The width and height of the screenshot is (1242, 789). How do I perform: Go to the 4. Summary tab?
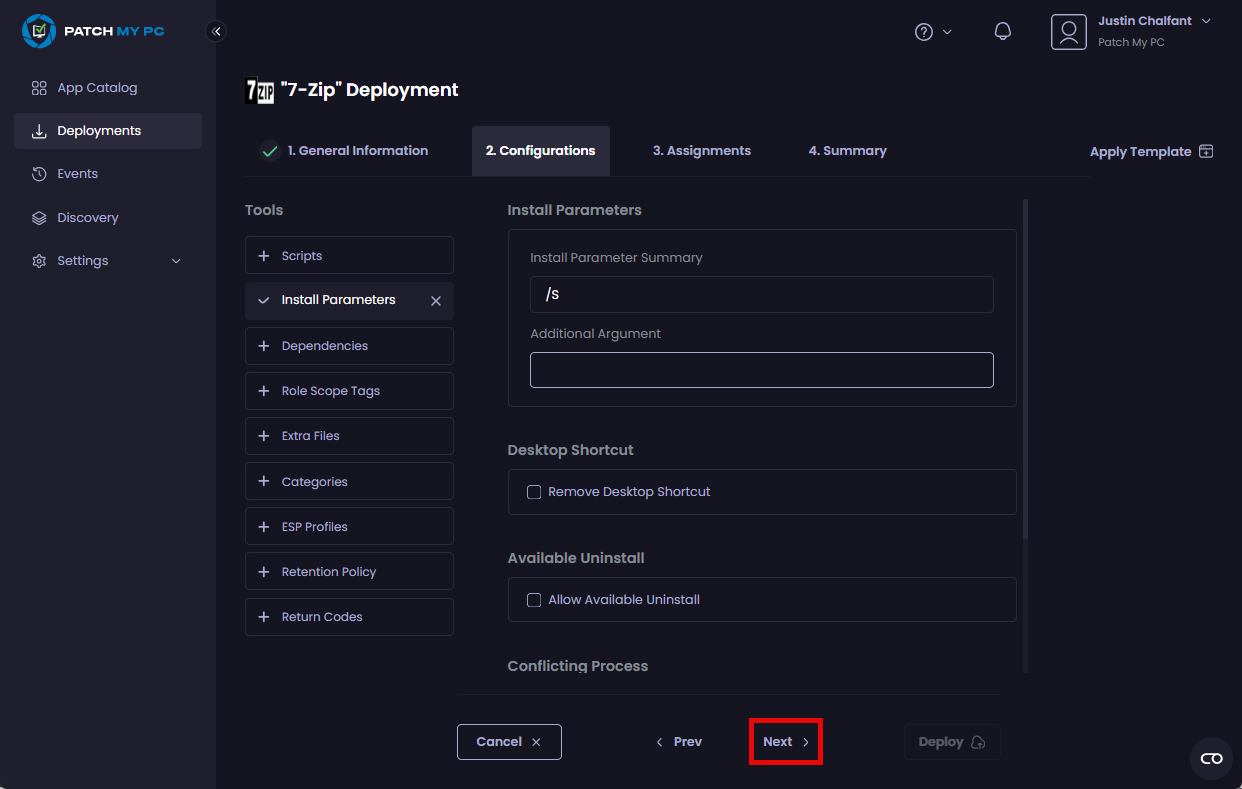click(x=847, y=151)
